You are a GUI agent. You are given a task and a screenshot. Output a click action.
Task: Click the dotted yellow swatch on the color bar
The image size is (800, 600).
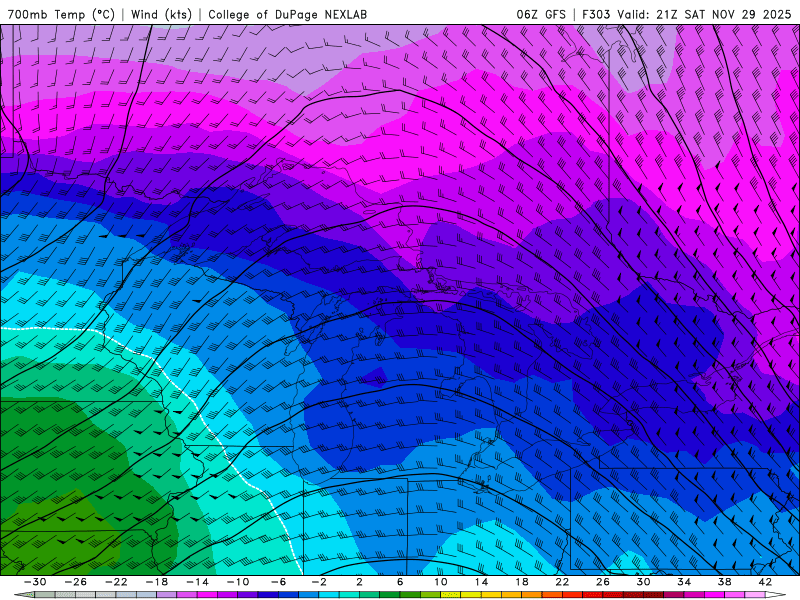click(451, 595)
